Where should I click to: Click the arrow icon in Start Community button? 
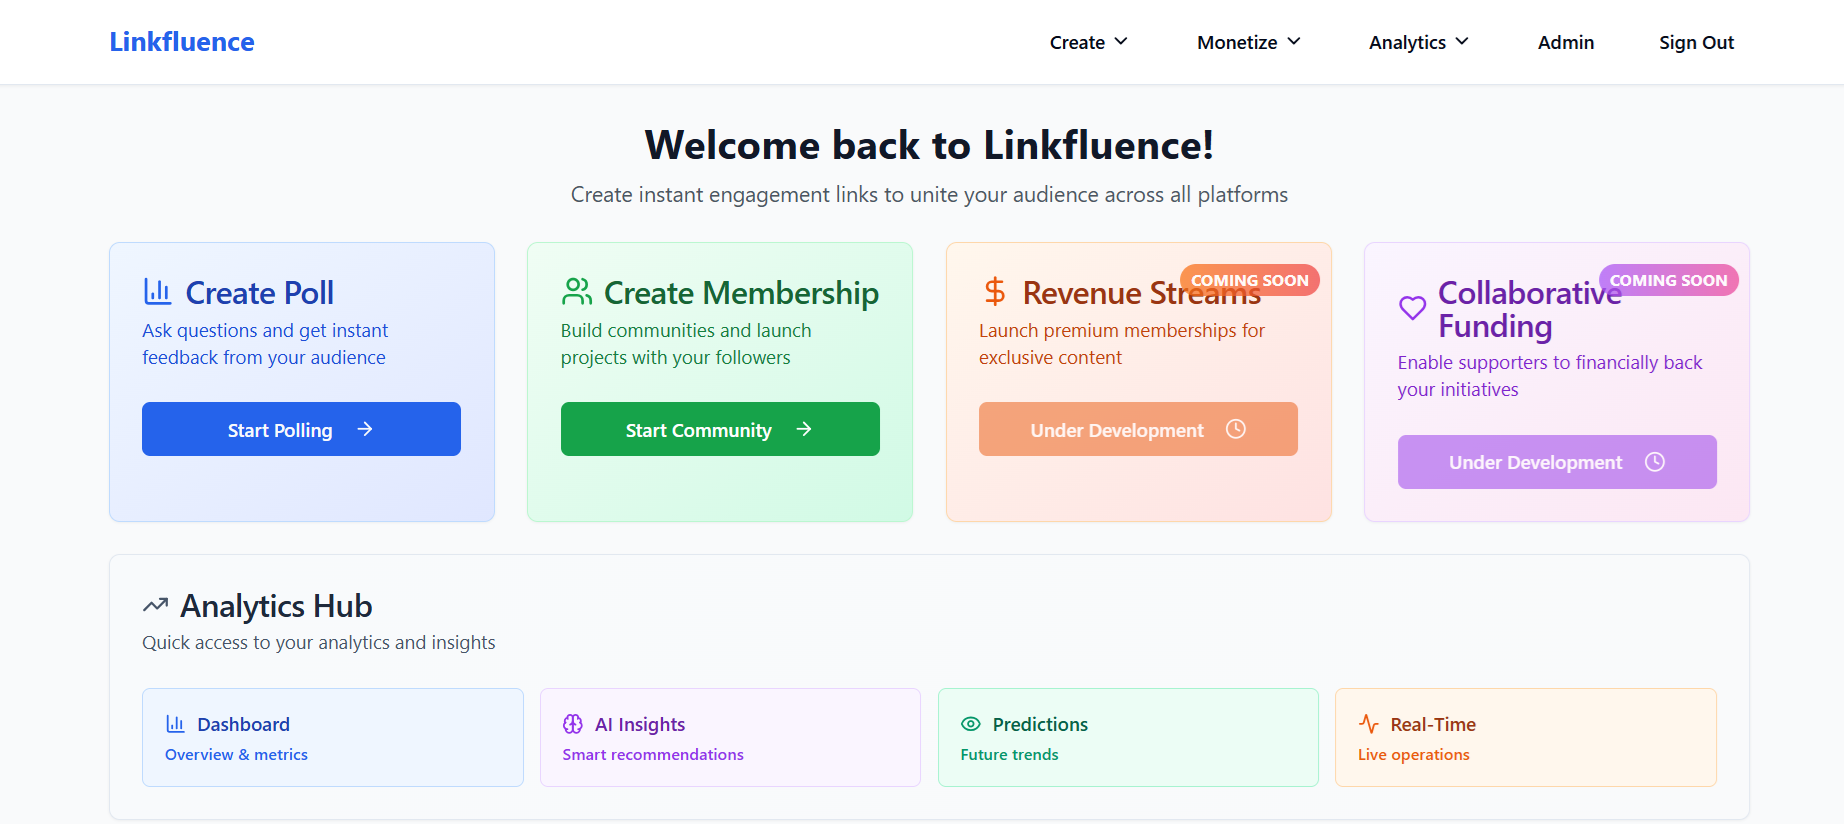[x=804, y=429]
